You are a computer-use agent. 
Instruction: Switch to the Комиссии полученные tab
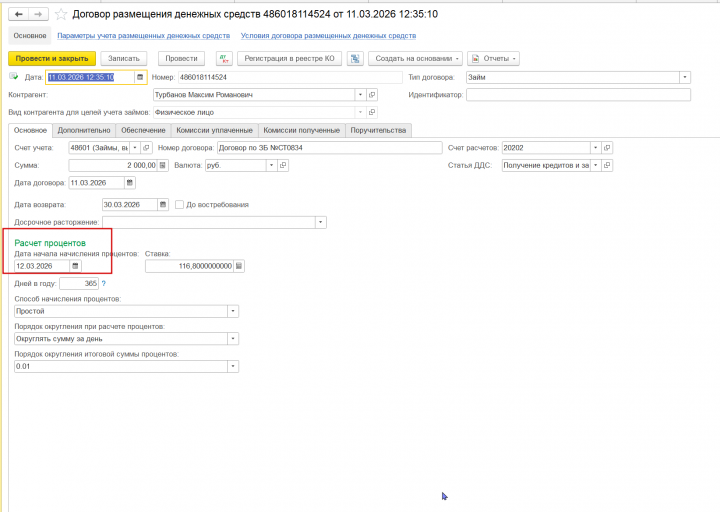302,130
